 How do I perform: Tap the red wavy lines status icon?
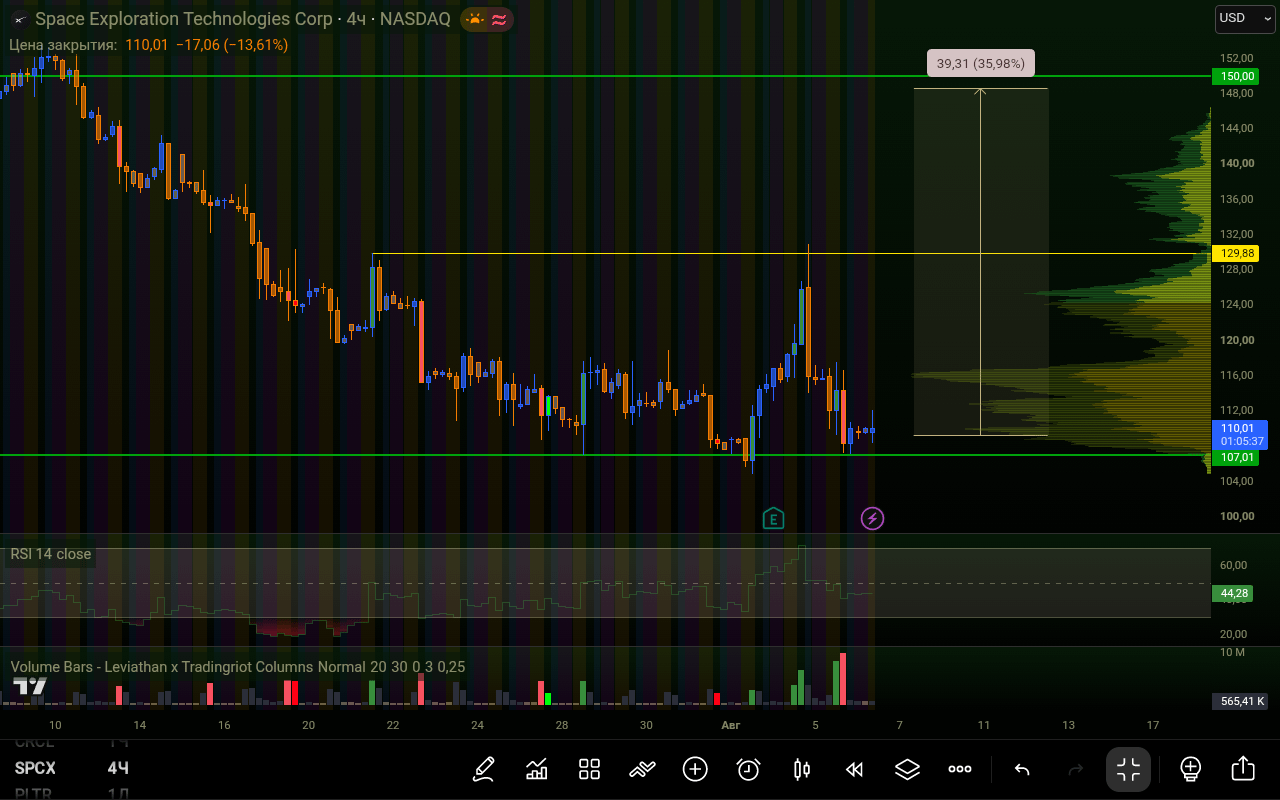[498, 19]
